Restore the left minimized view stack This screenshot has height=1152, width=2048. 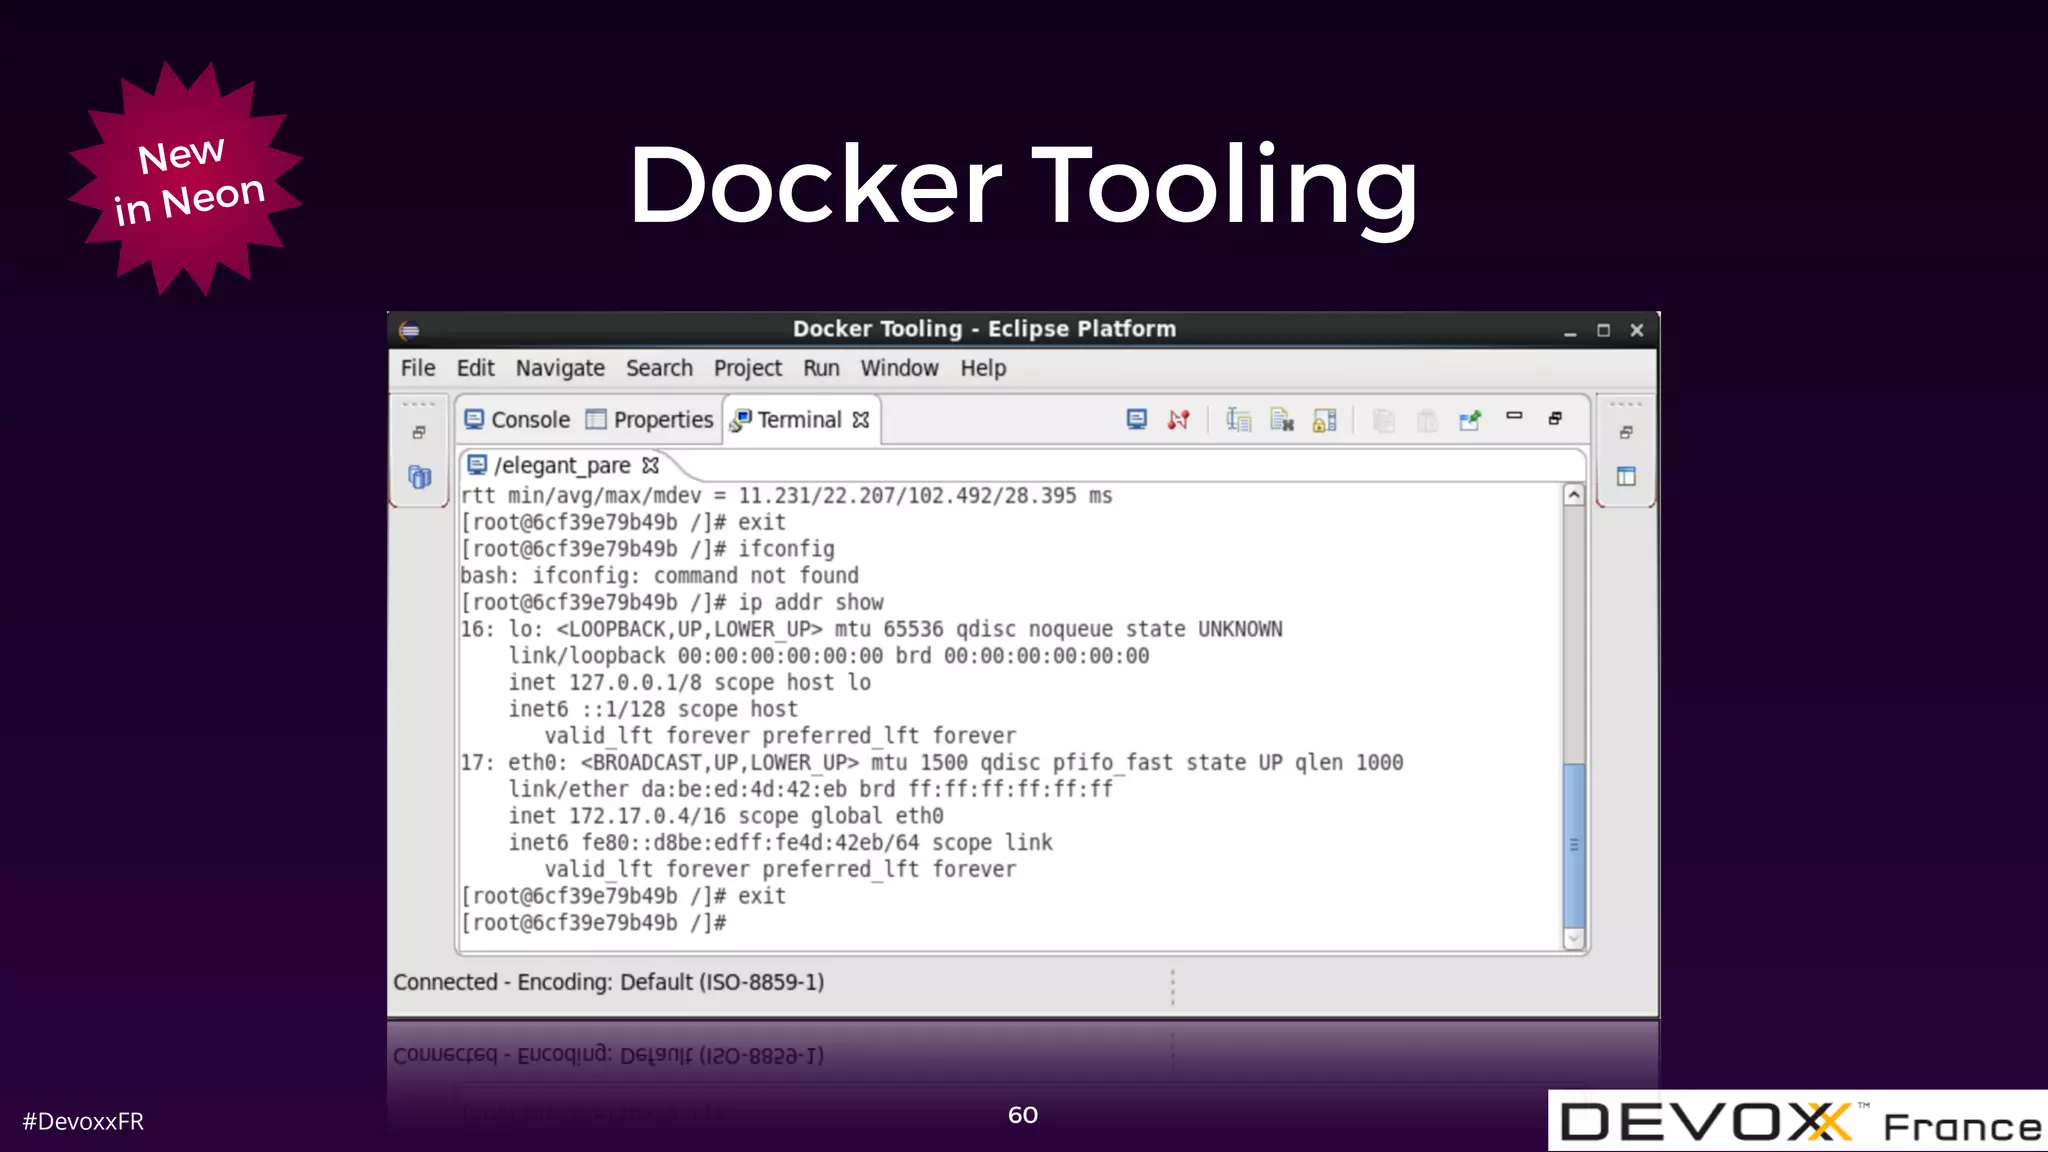419,433
